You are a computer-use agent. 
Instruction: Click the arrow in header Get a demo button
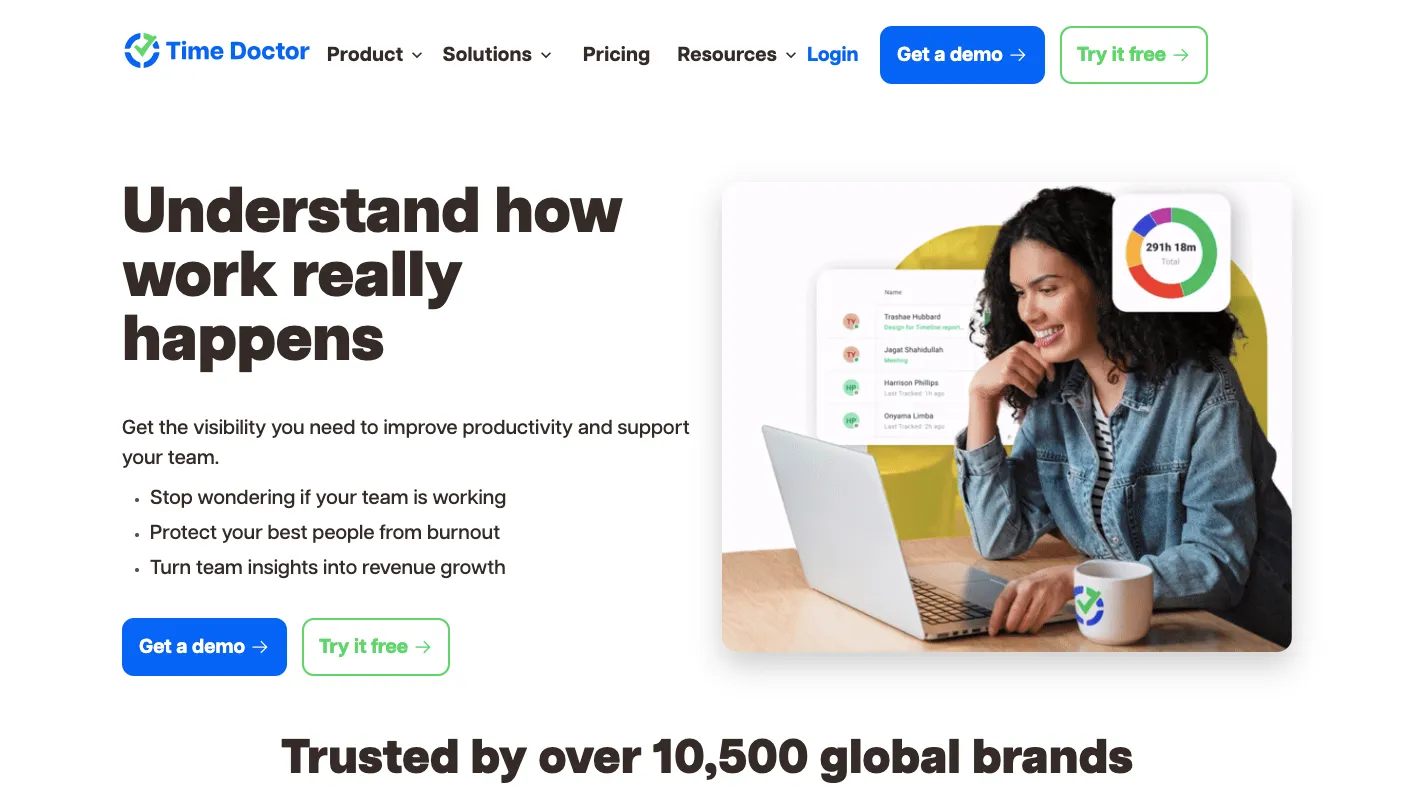[1018, 55]
